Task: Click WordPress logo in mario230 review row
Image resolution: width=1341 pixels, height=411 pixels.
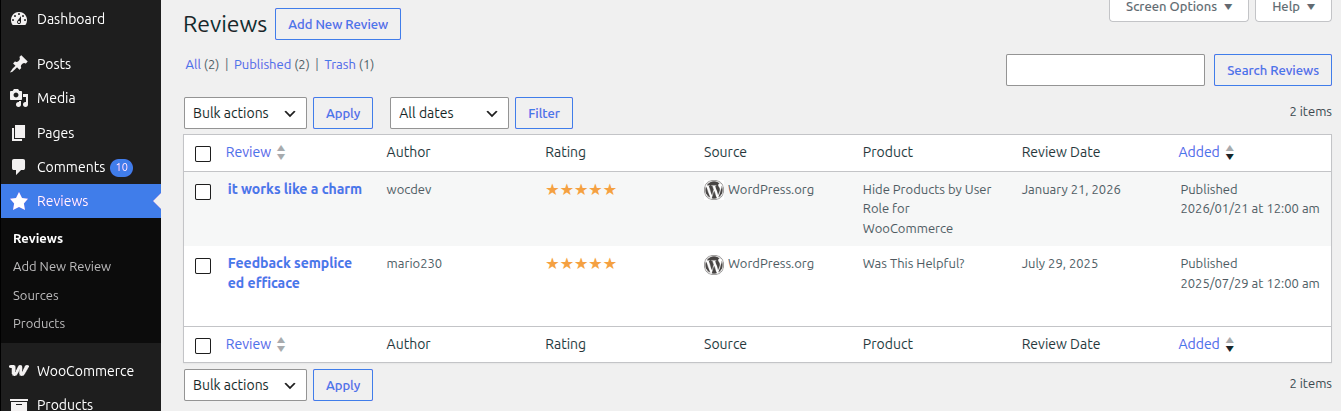Action: [714, 265]
